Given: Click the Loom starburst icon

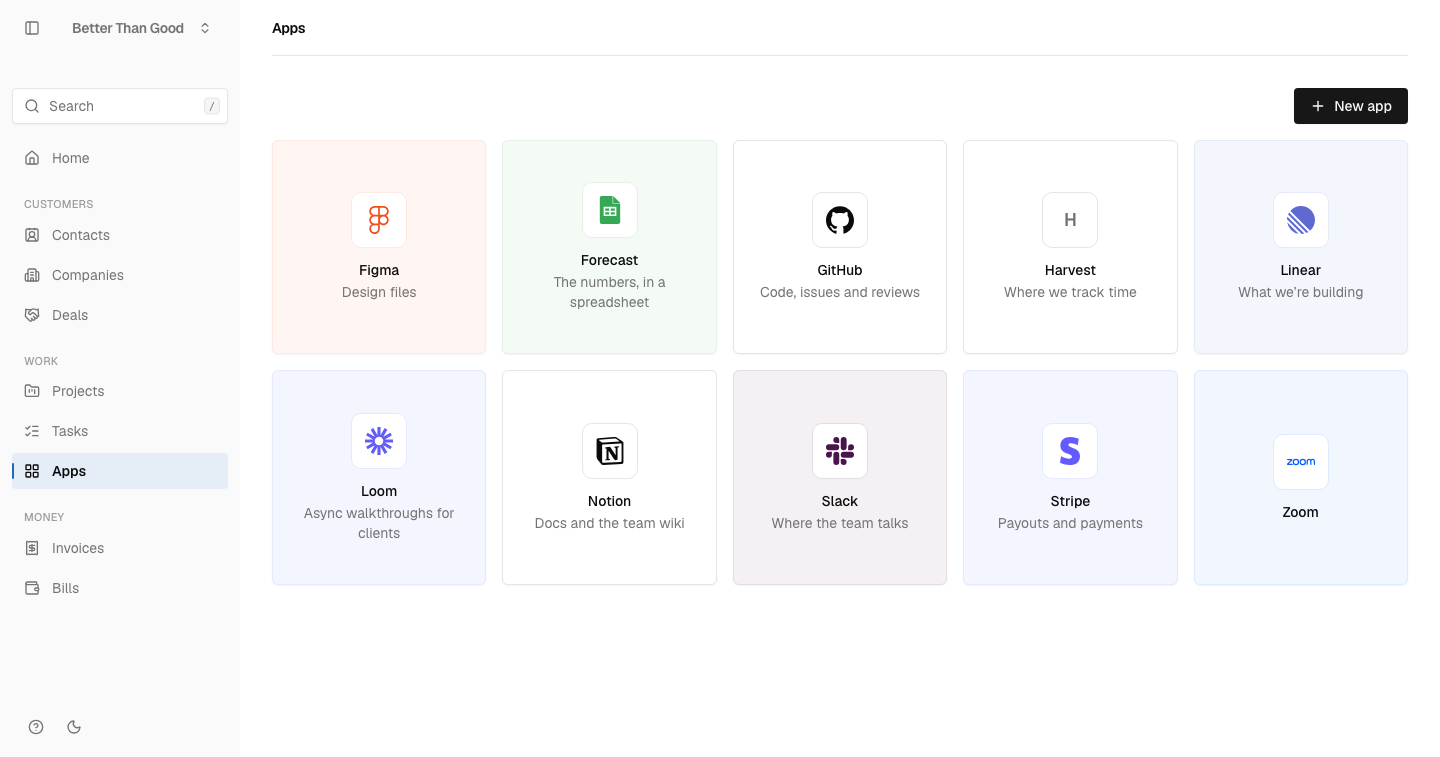Looking at the screenshot, I should point(379,441).
